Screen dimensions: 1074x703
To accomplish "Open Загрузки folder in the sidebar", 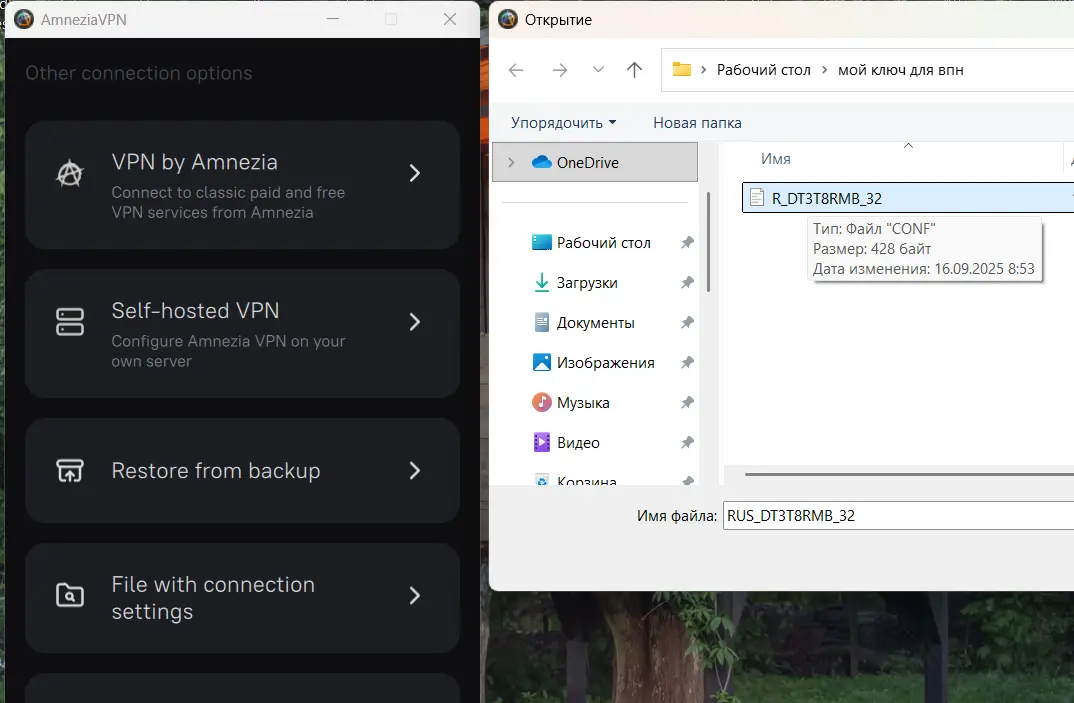I will point(587,283).
